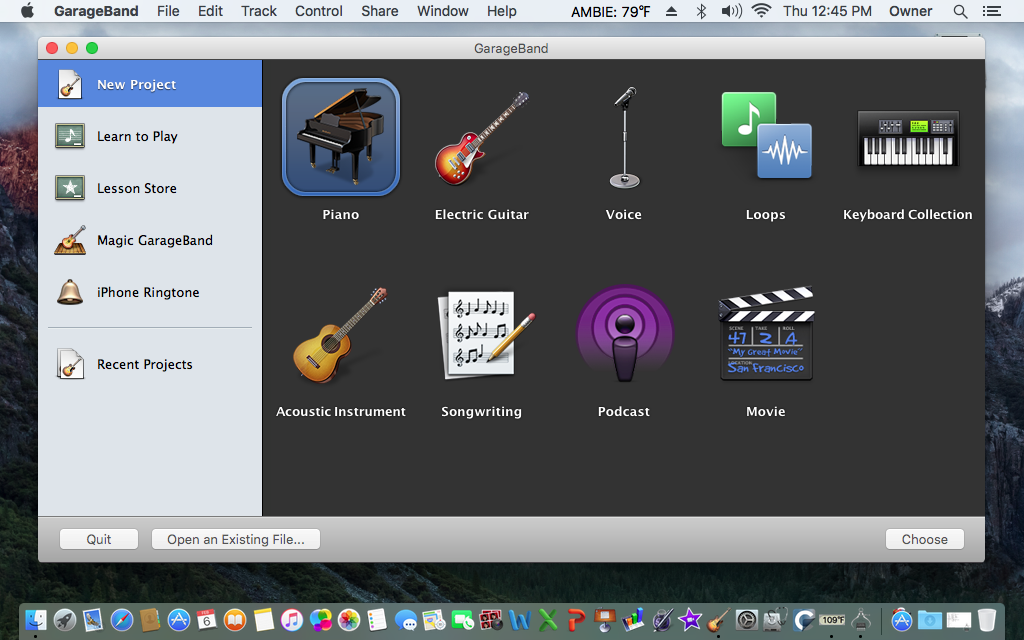Select the Podcast project template

pyautogui.click(x=624, y=334)
